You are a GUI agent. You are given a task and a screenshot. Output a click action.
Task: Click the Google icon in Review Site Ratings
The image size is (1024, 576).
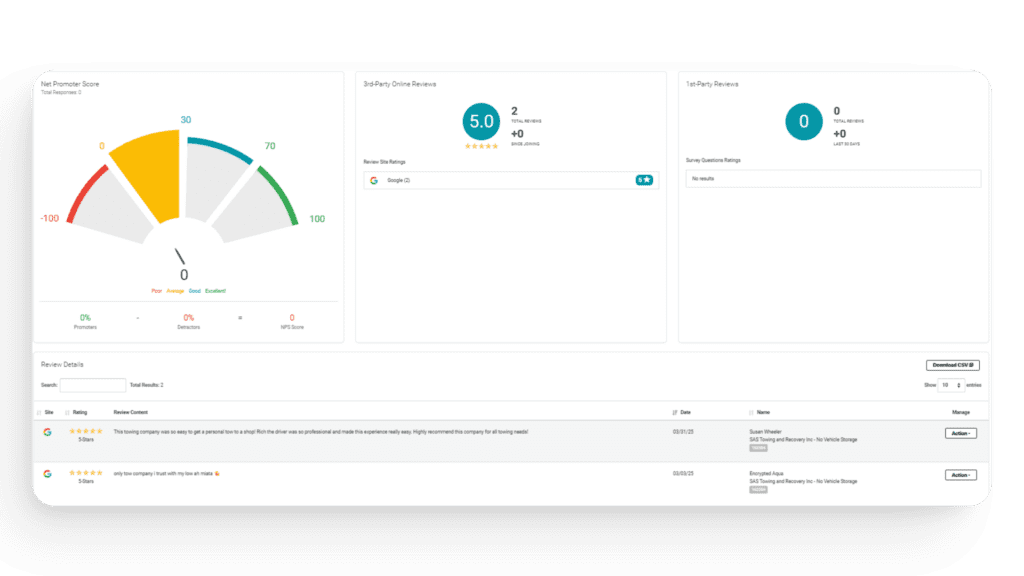373,180
